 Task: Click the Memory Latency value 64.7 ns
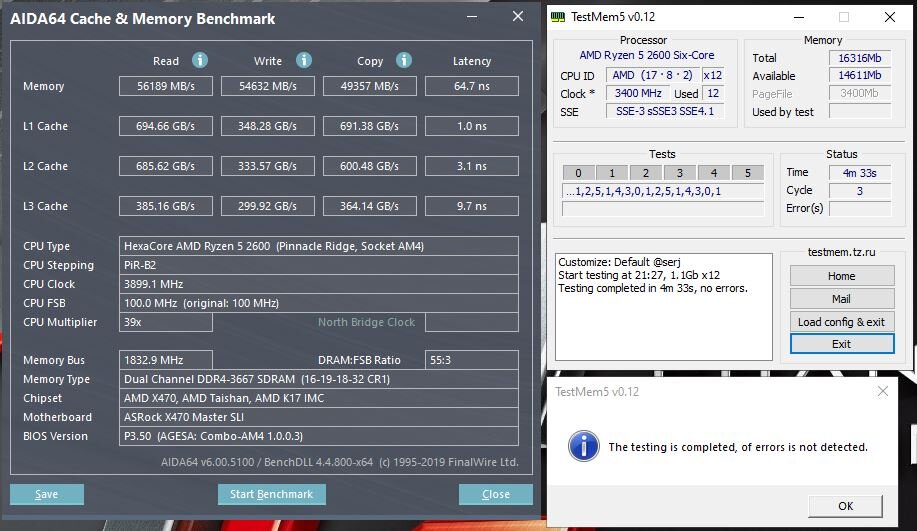point(471,86)
